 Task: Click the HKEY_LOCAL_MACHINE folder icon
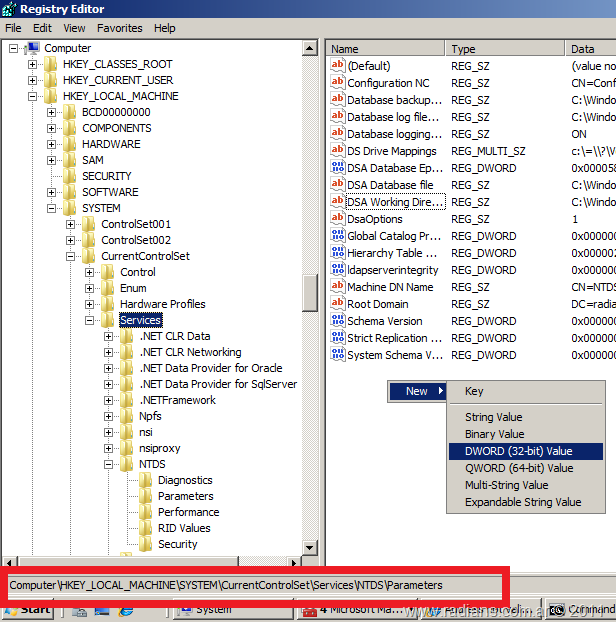pos(51,96)
